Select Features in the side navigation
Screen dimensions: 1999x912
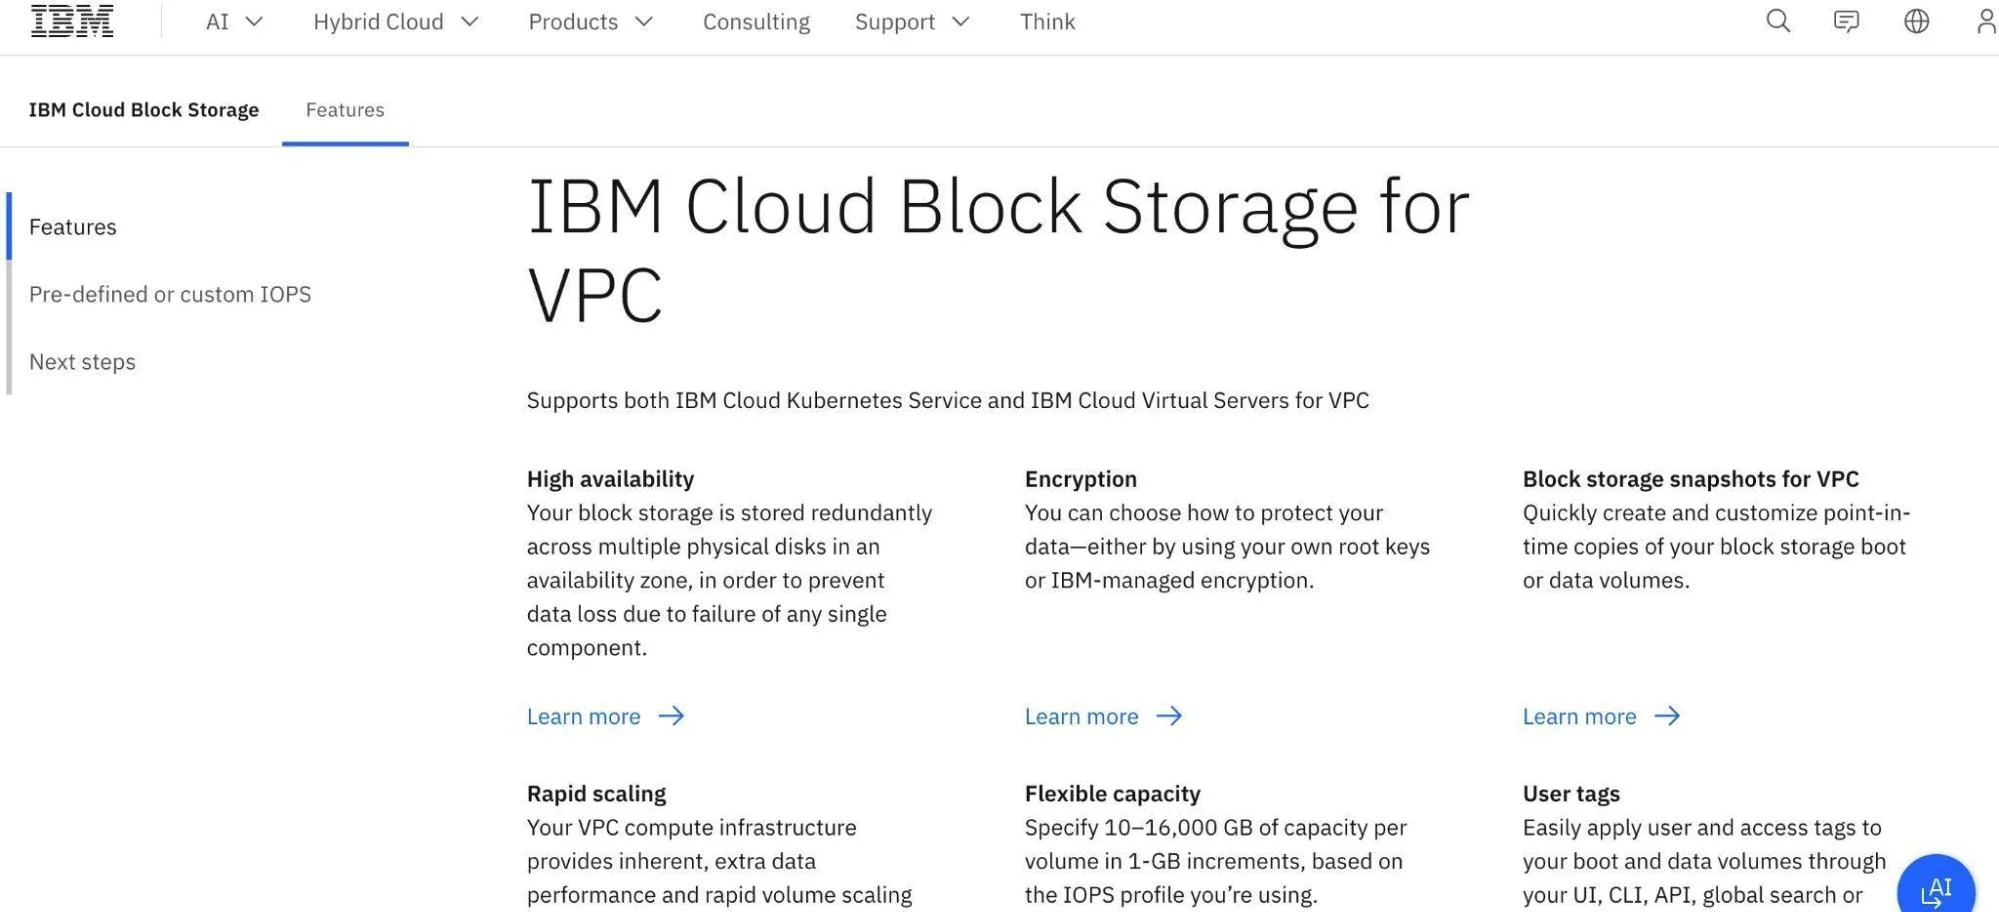(x=73, y=227)
